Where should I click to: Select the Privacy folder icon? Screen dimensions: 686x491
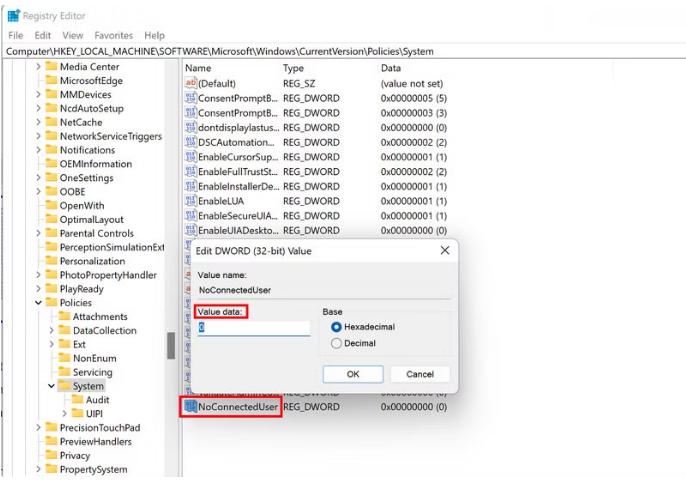tap(52, 455)
